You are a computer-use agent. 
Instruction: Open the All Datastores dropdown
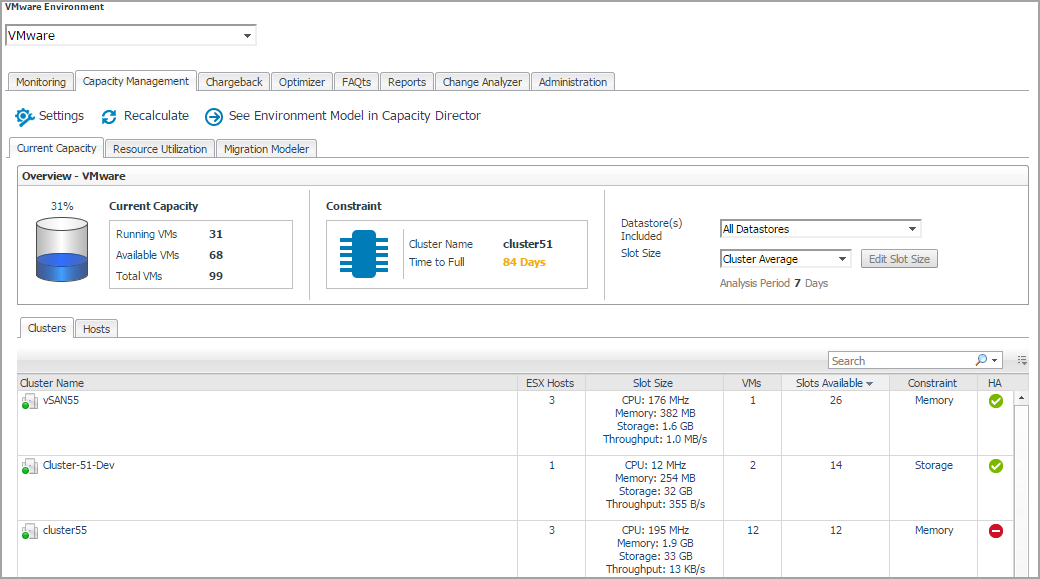pos(912,229)
